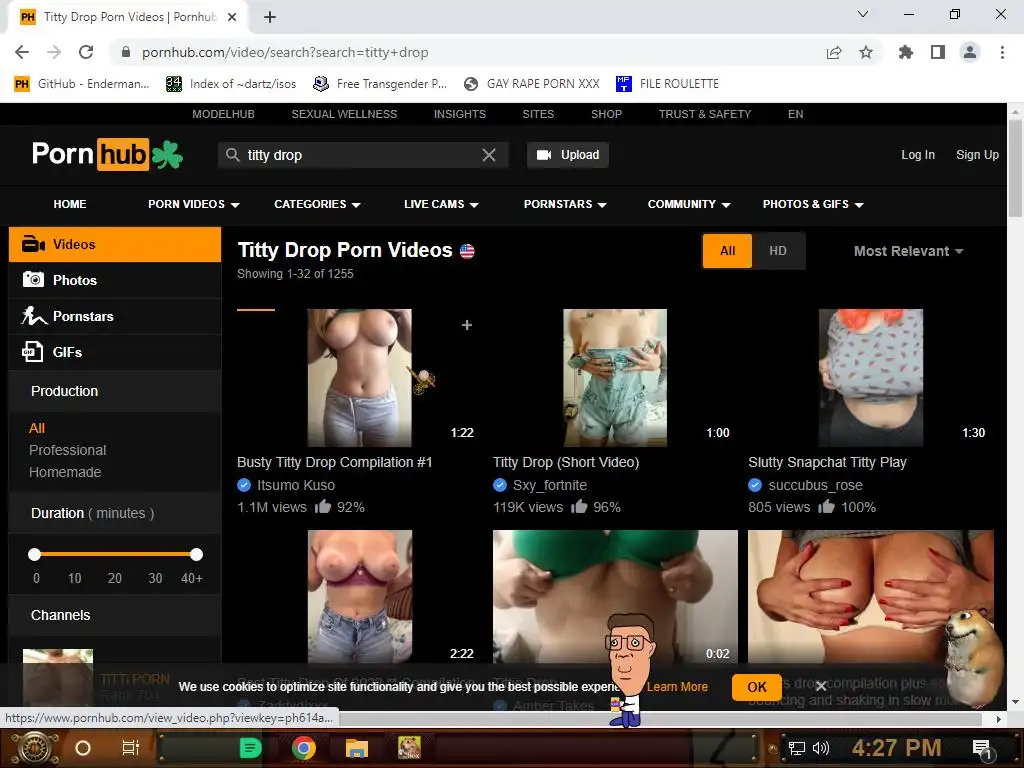
Task: Open the share this page icon
Action: [834, 52]
